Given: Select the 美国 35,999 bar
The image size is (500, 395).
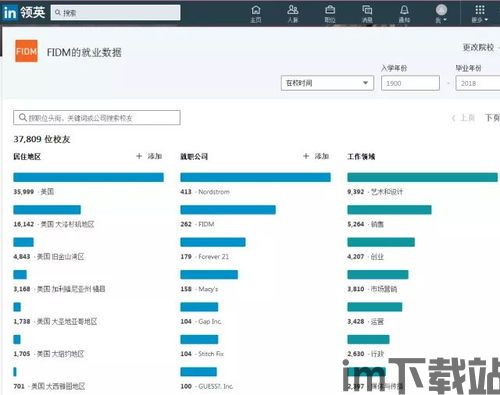Looking at the screenshot, I should (x=88, y=177).
